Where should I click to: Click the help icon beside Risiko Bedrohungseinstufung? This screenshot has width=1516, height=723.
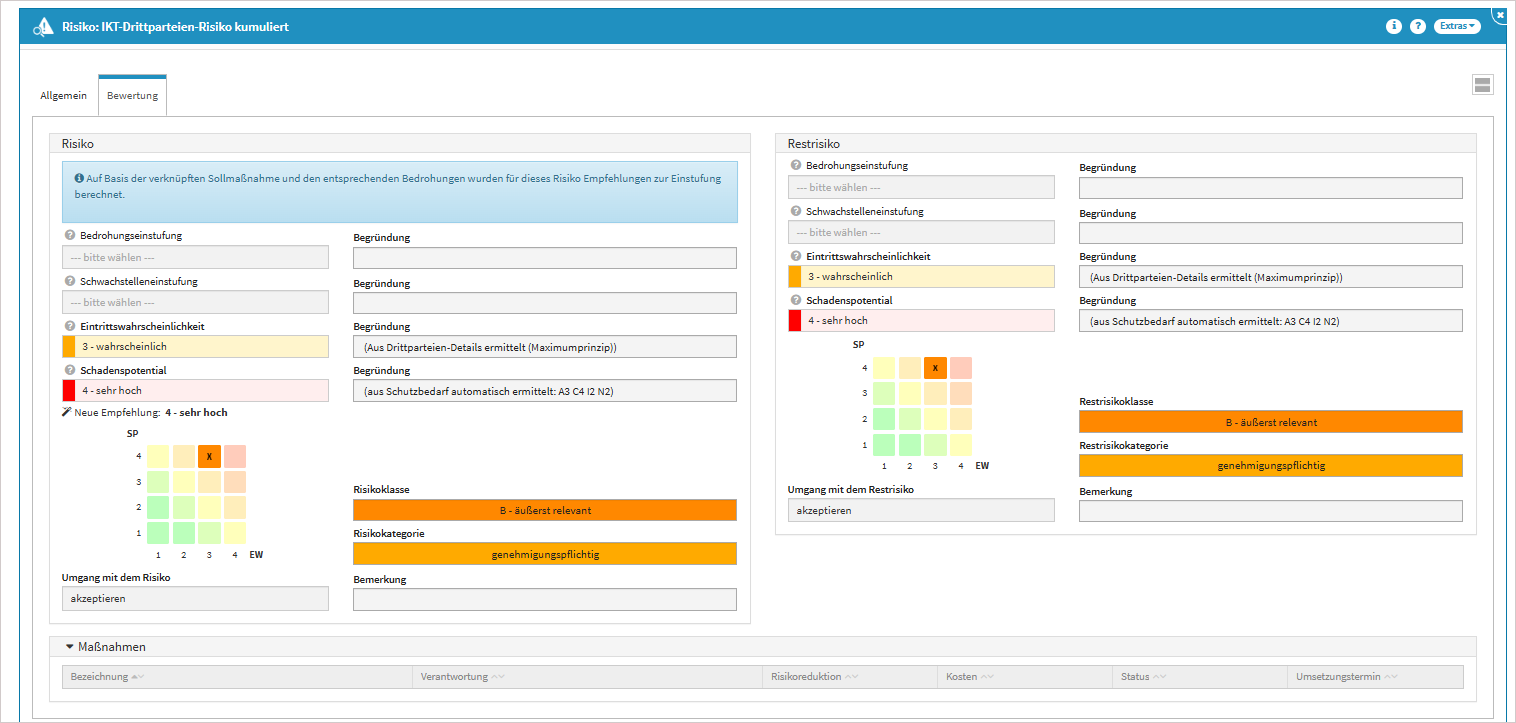tap(70, 236)
